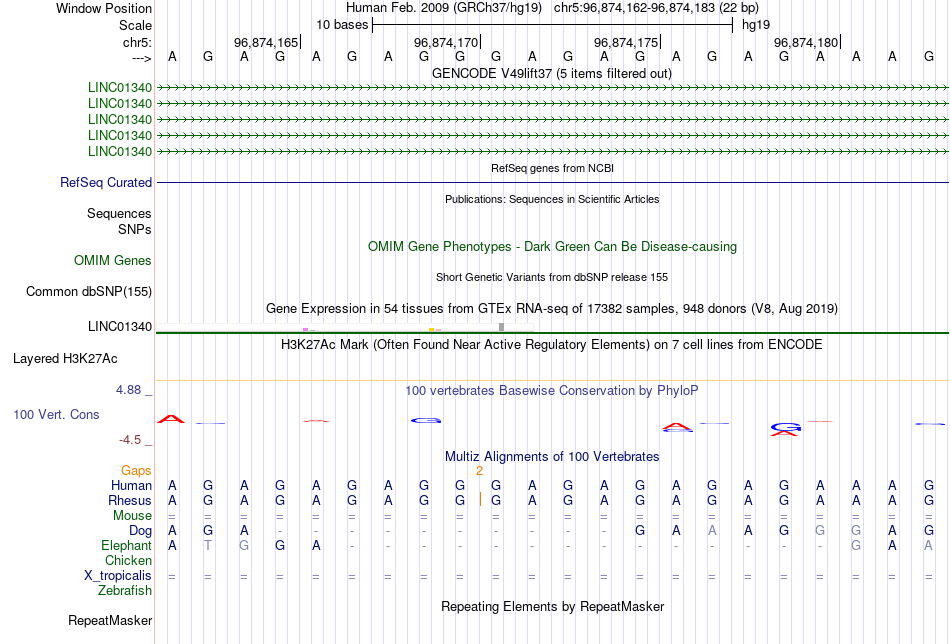This screenshot has height=644, width=950.
Task: Click the red A logo starting the PhyloP track
Action: (x=171, y=419)
